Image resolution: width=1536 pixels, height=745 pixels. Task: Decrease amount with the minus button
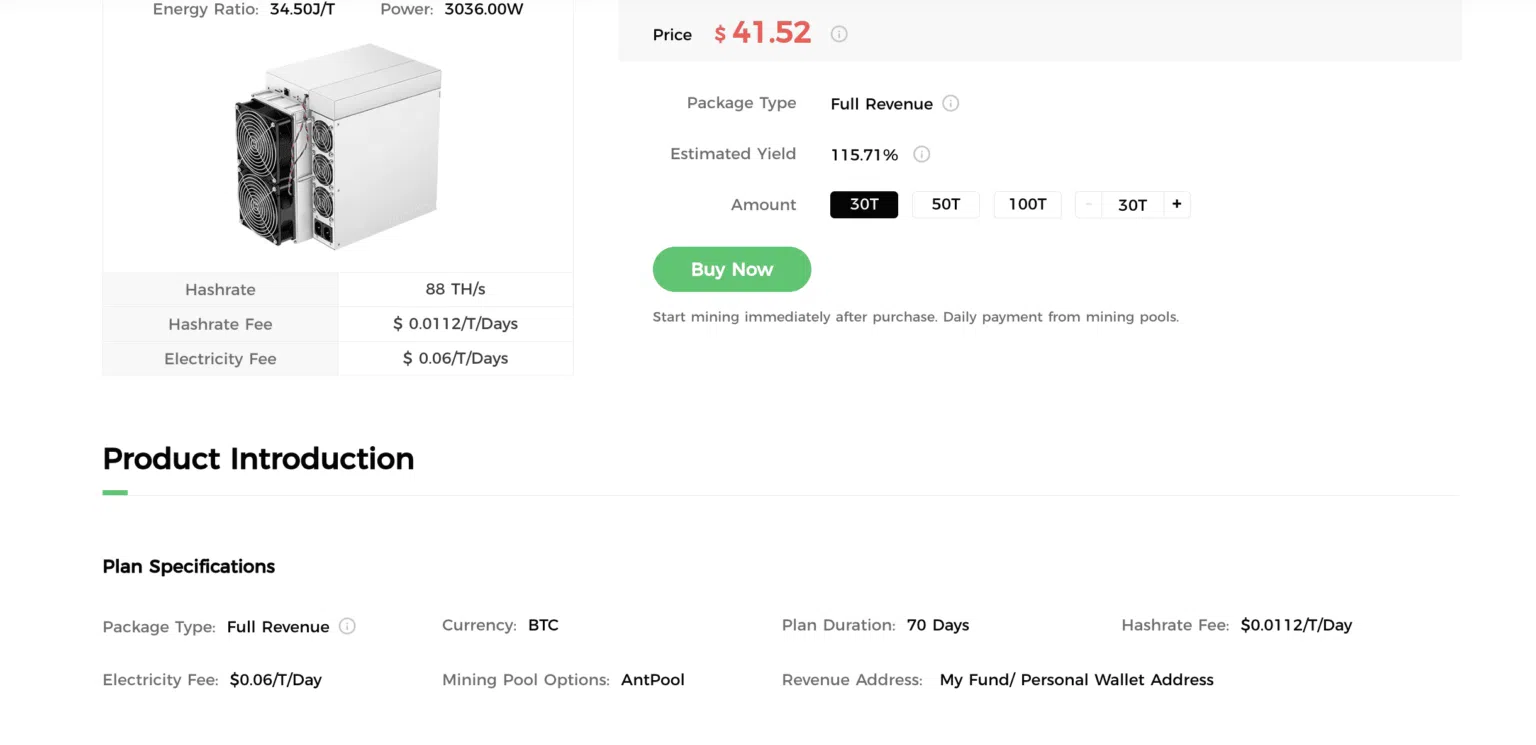[1088, 204]
